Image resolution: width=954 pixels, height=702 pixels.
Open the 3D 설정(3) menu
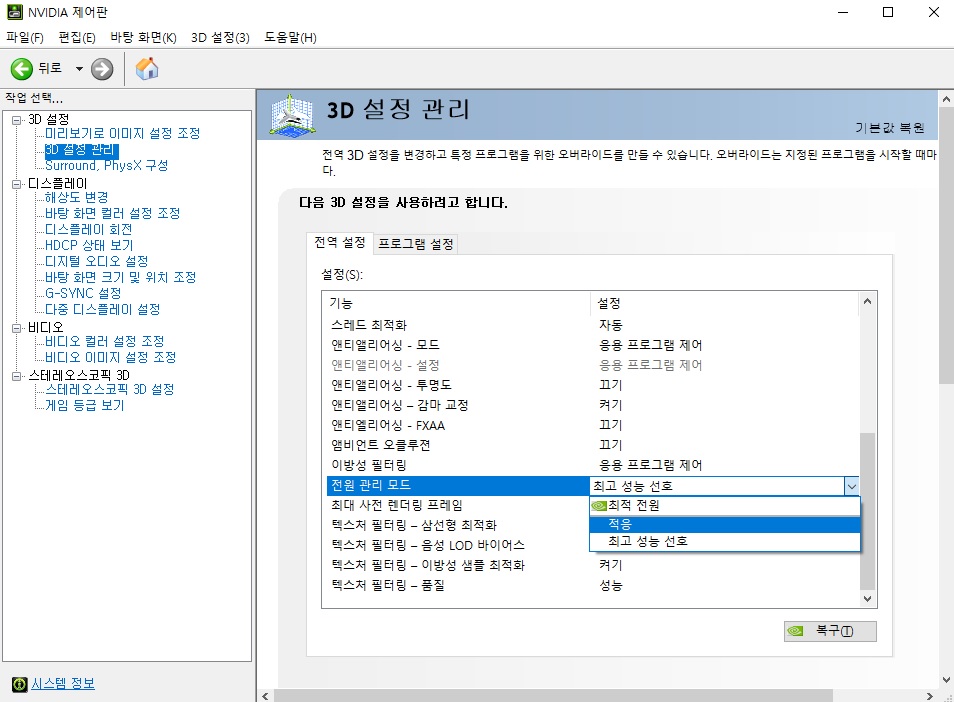tap(220, 38)
